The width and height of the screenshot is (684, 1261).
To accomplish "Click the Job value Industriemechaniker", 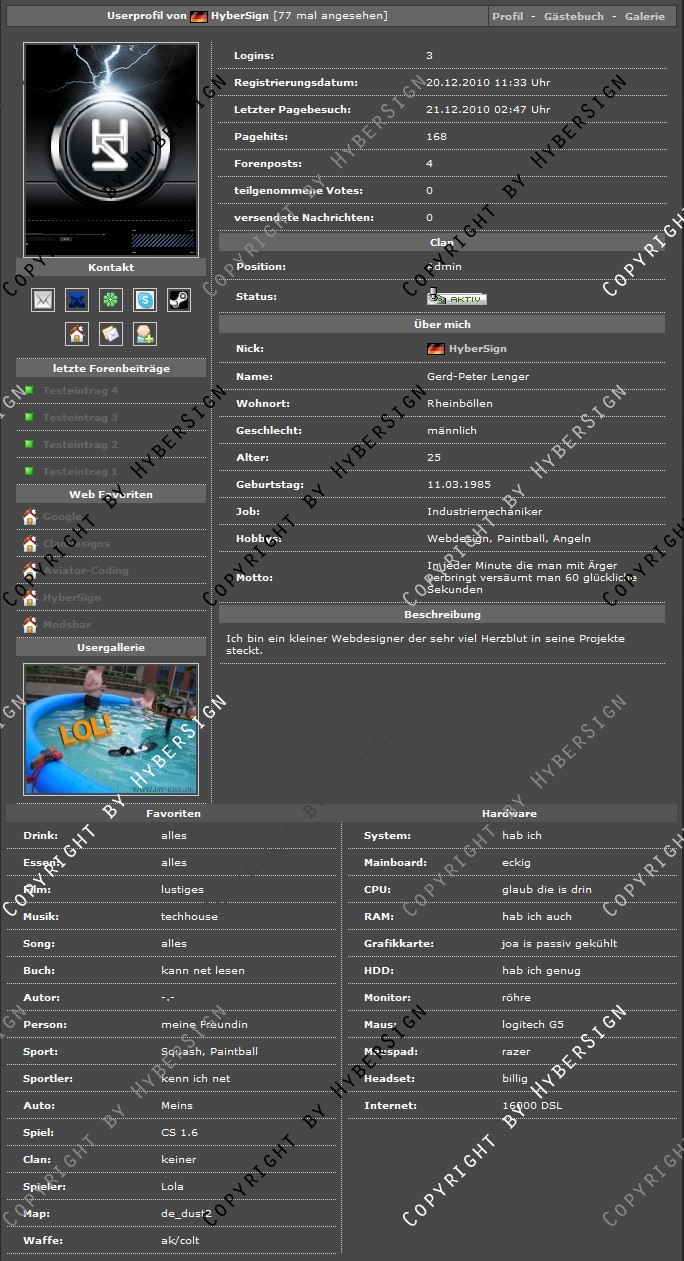I will click(484, 512).
